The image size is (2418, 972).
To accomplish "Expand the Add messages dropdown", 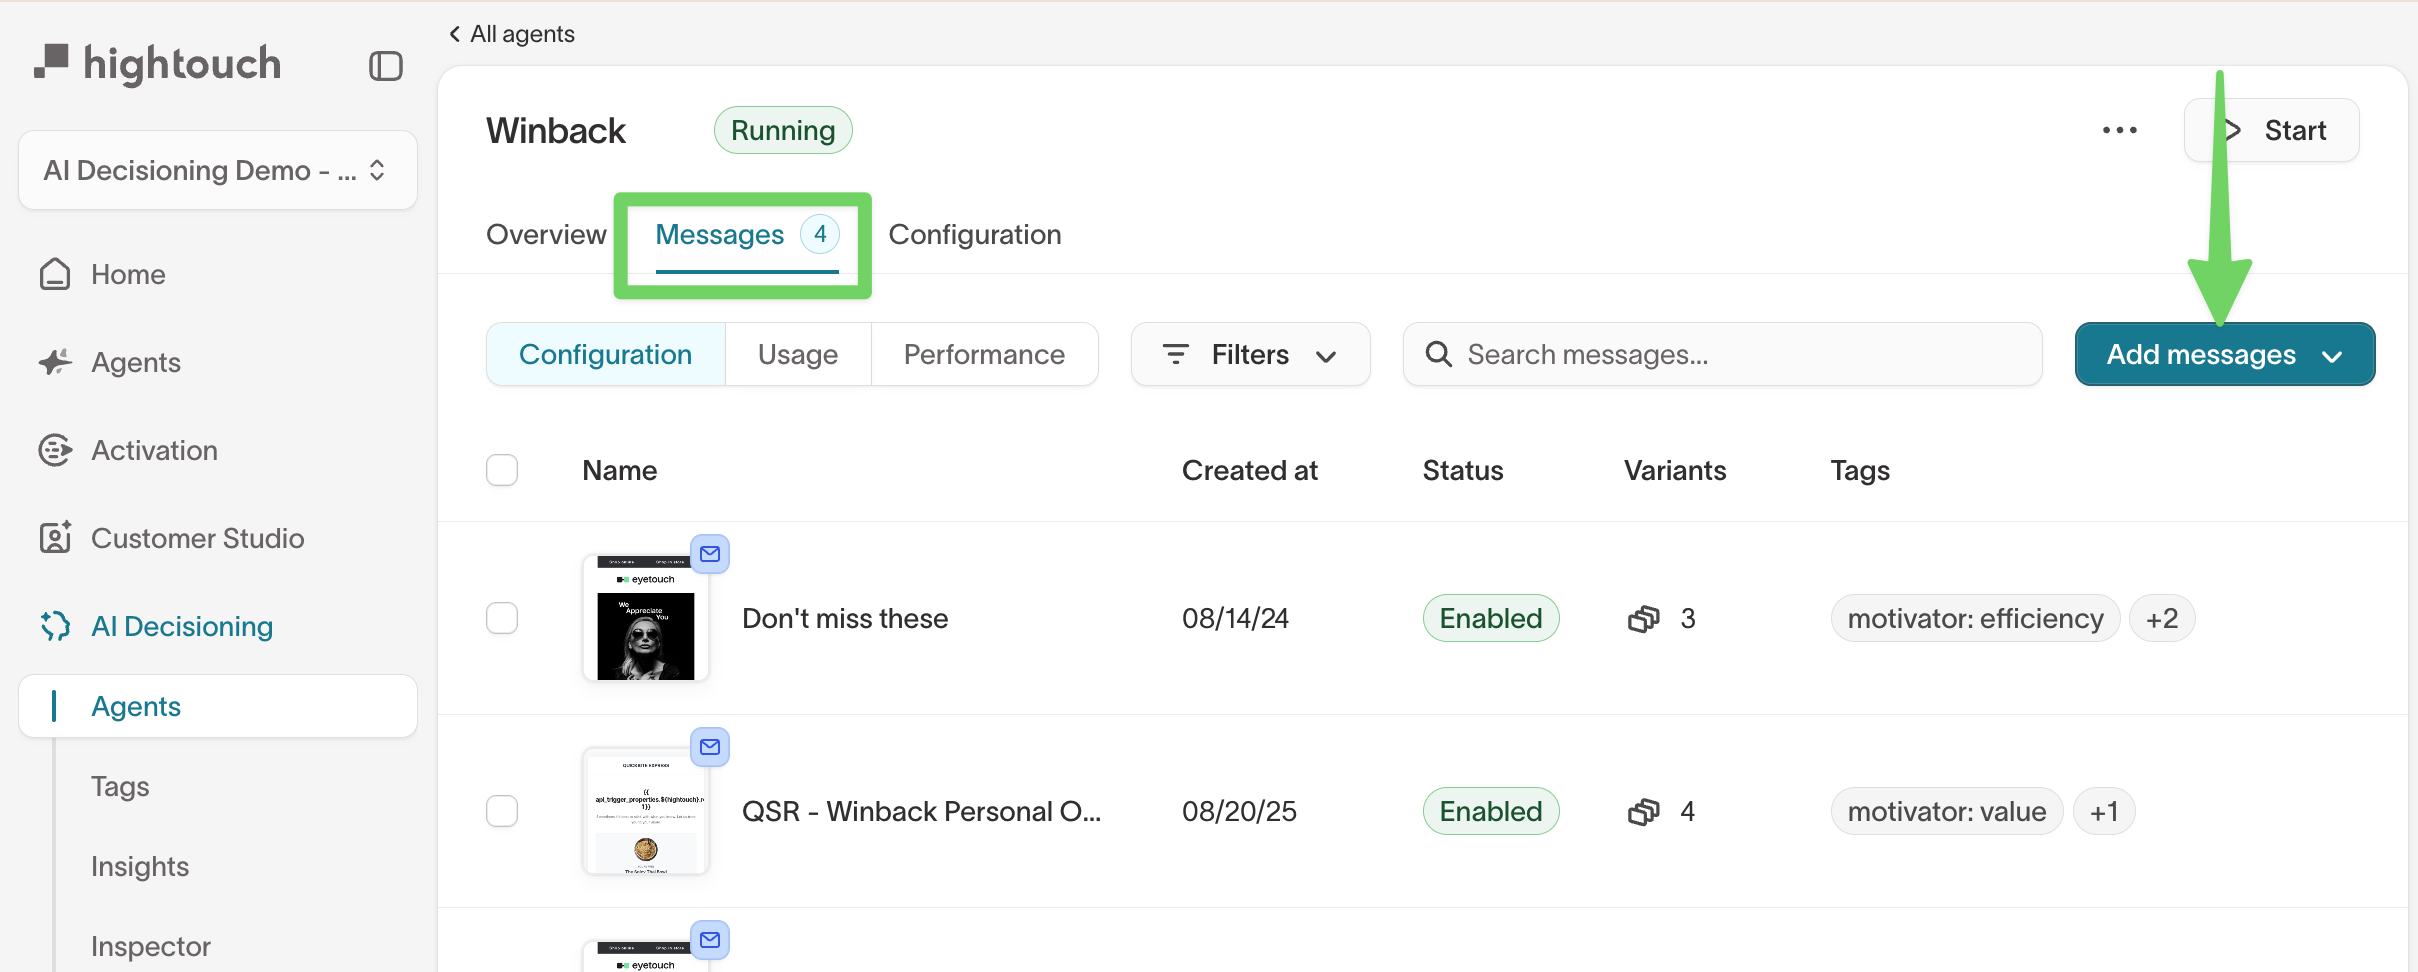I will point(2224,354).
